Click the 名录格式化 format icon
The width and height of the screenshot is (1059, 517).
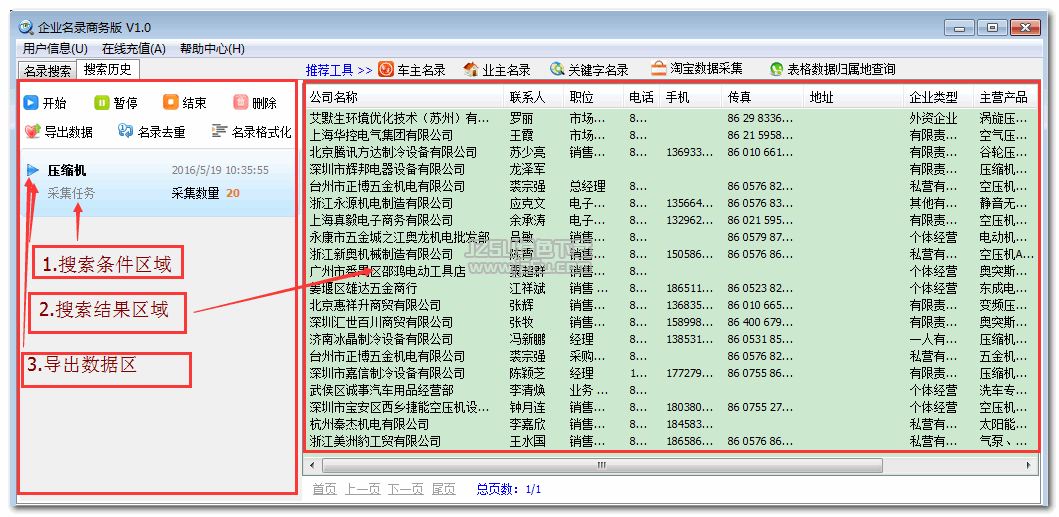click(218, 132)
